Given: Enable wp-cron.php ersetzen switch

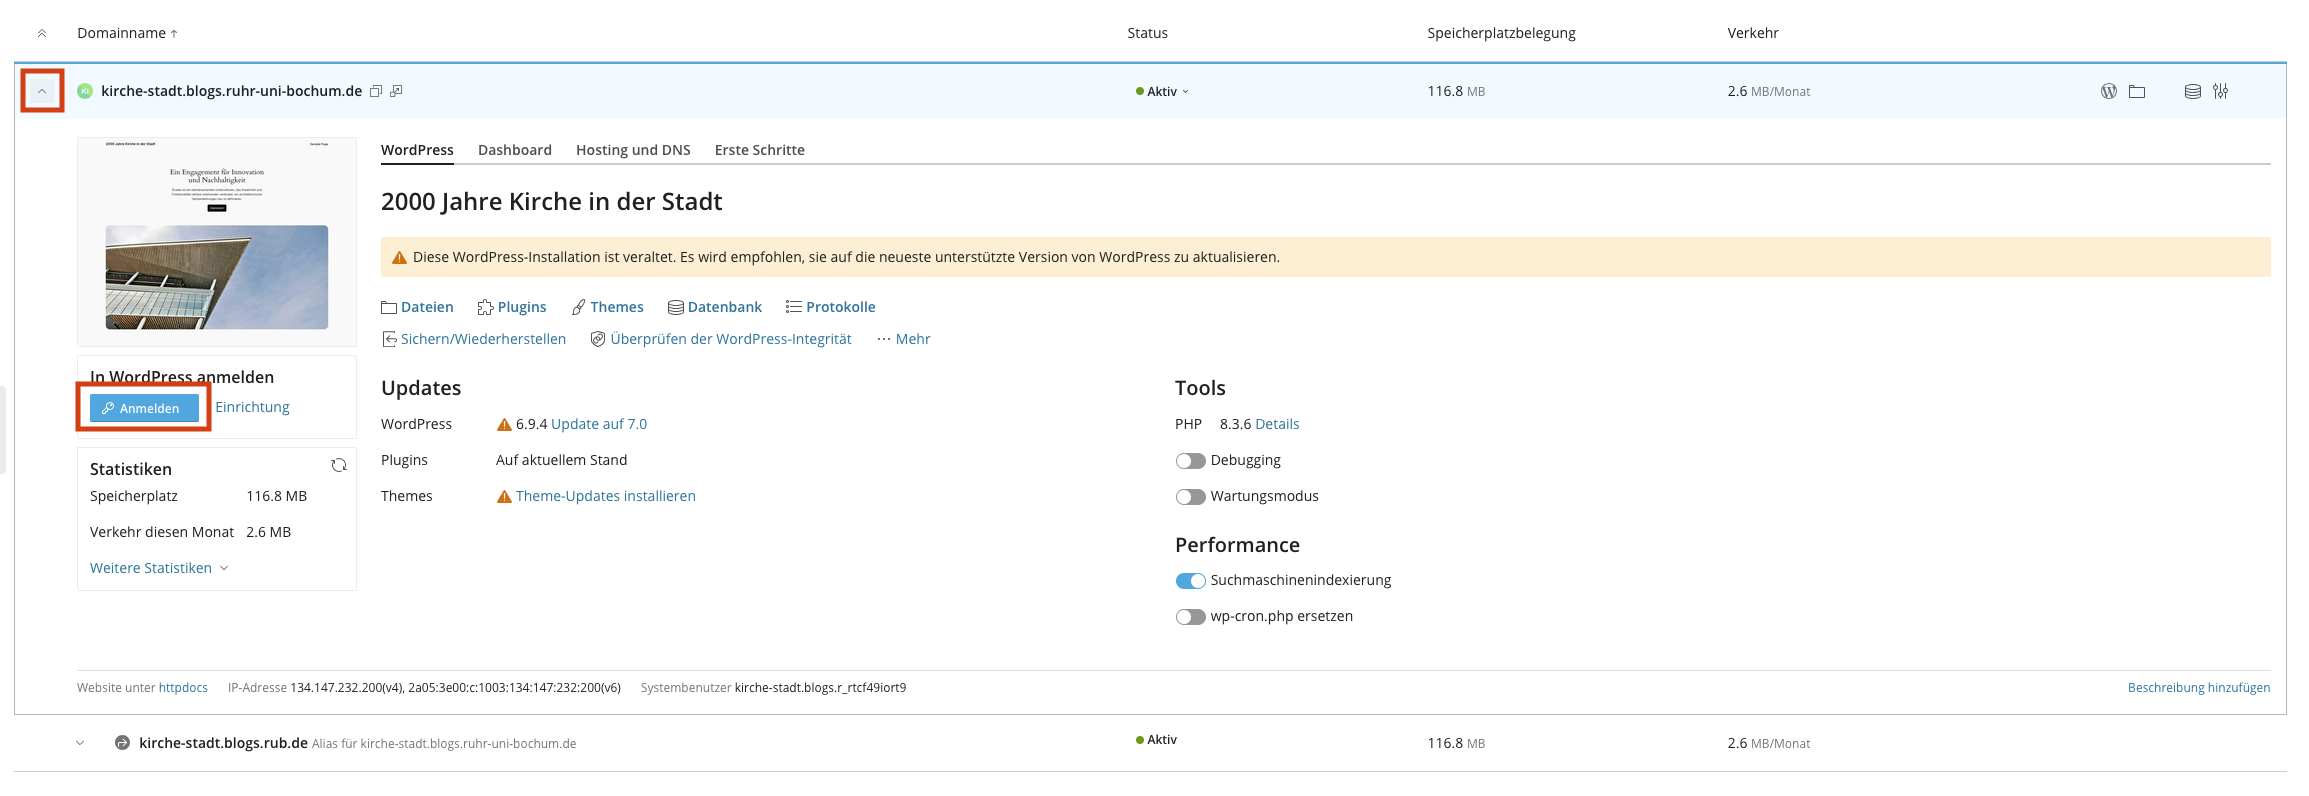Looking at the screenshot, I should click(x=1190, y=617).
